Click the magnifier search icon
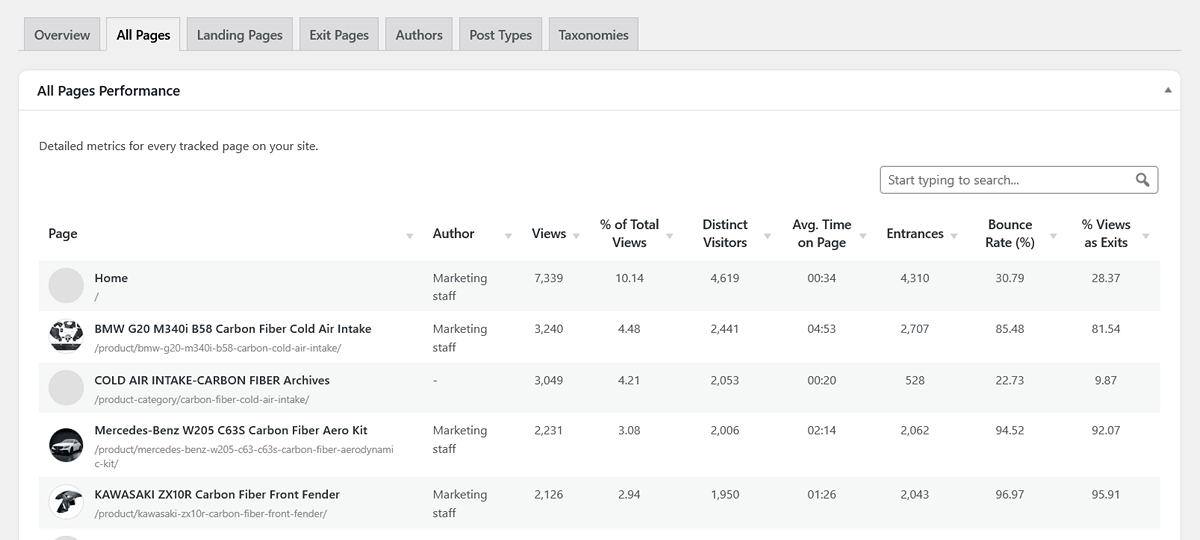Viewport: 1200px width, 540px height. (x=1143, y=180)
